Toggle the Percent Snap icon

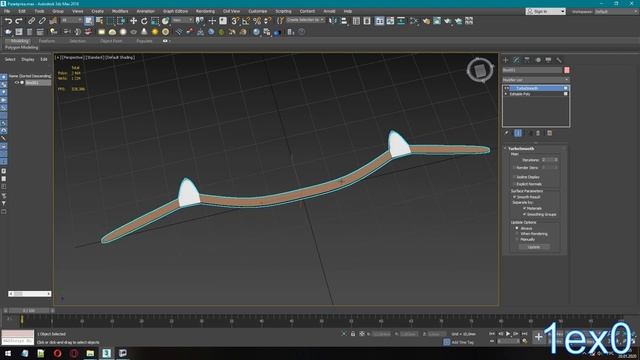(x=257, y=21)
